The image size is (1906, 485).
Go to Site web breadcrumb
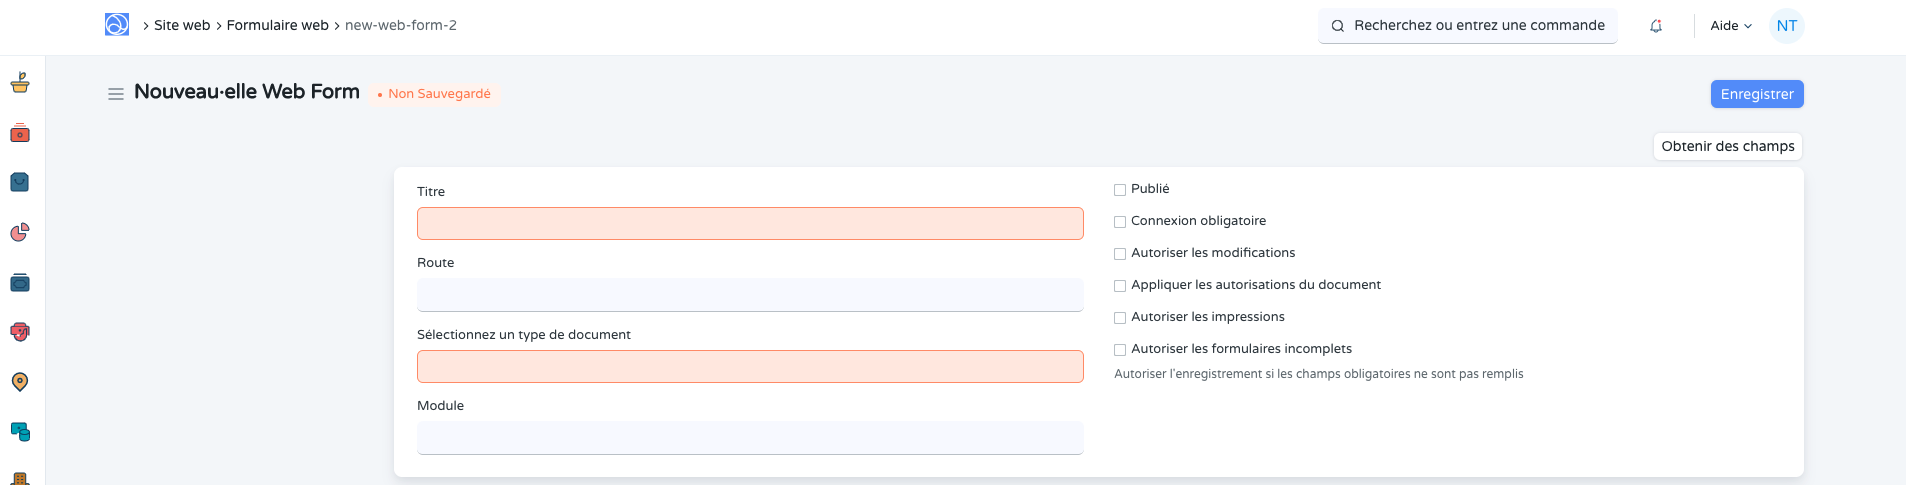182,25
